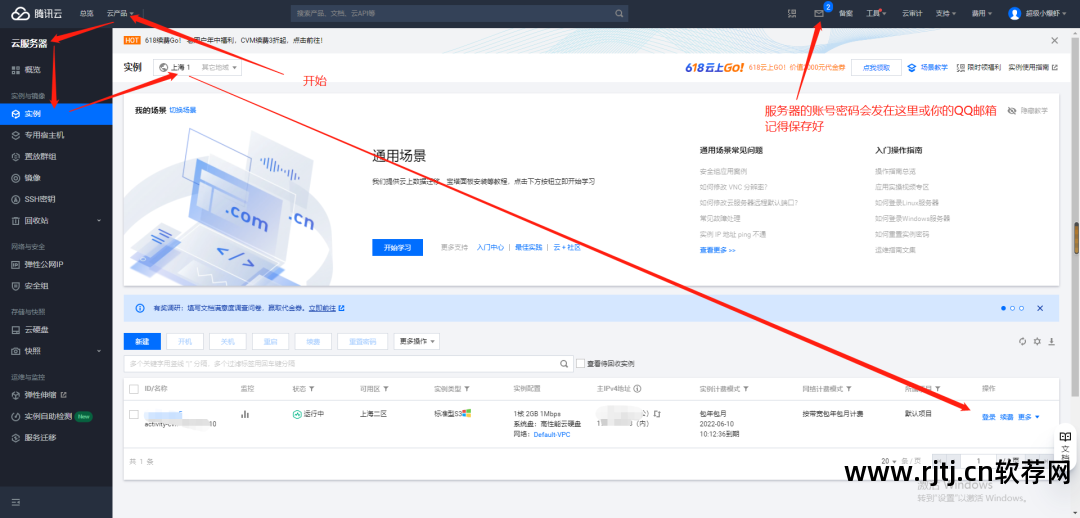The width and height of the screenshot is (1080, 518).
Task: Open the 云产品 dropdown menu
Action: 121,13
